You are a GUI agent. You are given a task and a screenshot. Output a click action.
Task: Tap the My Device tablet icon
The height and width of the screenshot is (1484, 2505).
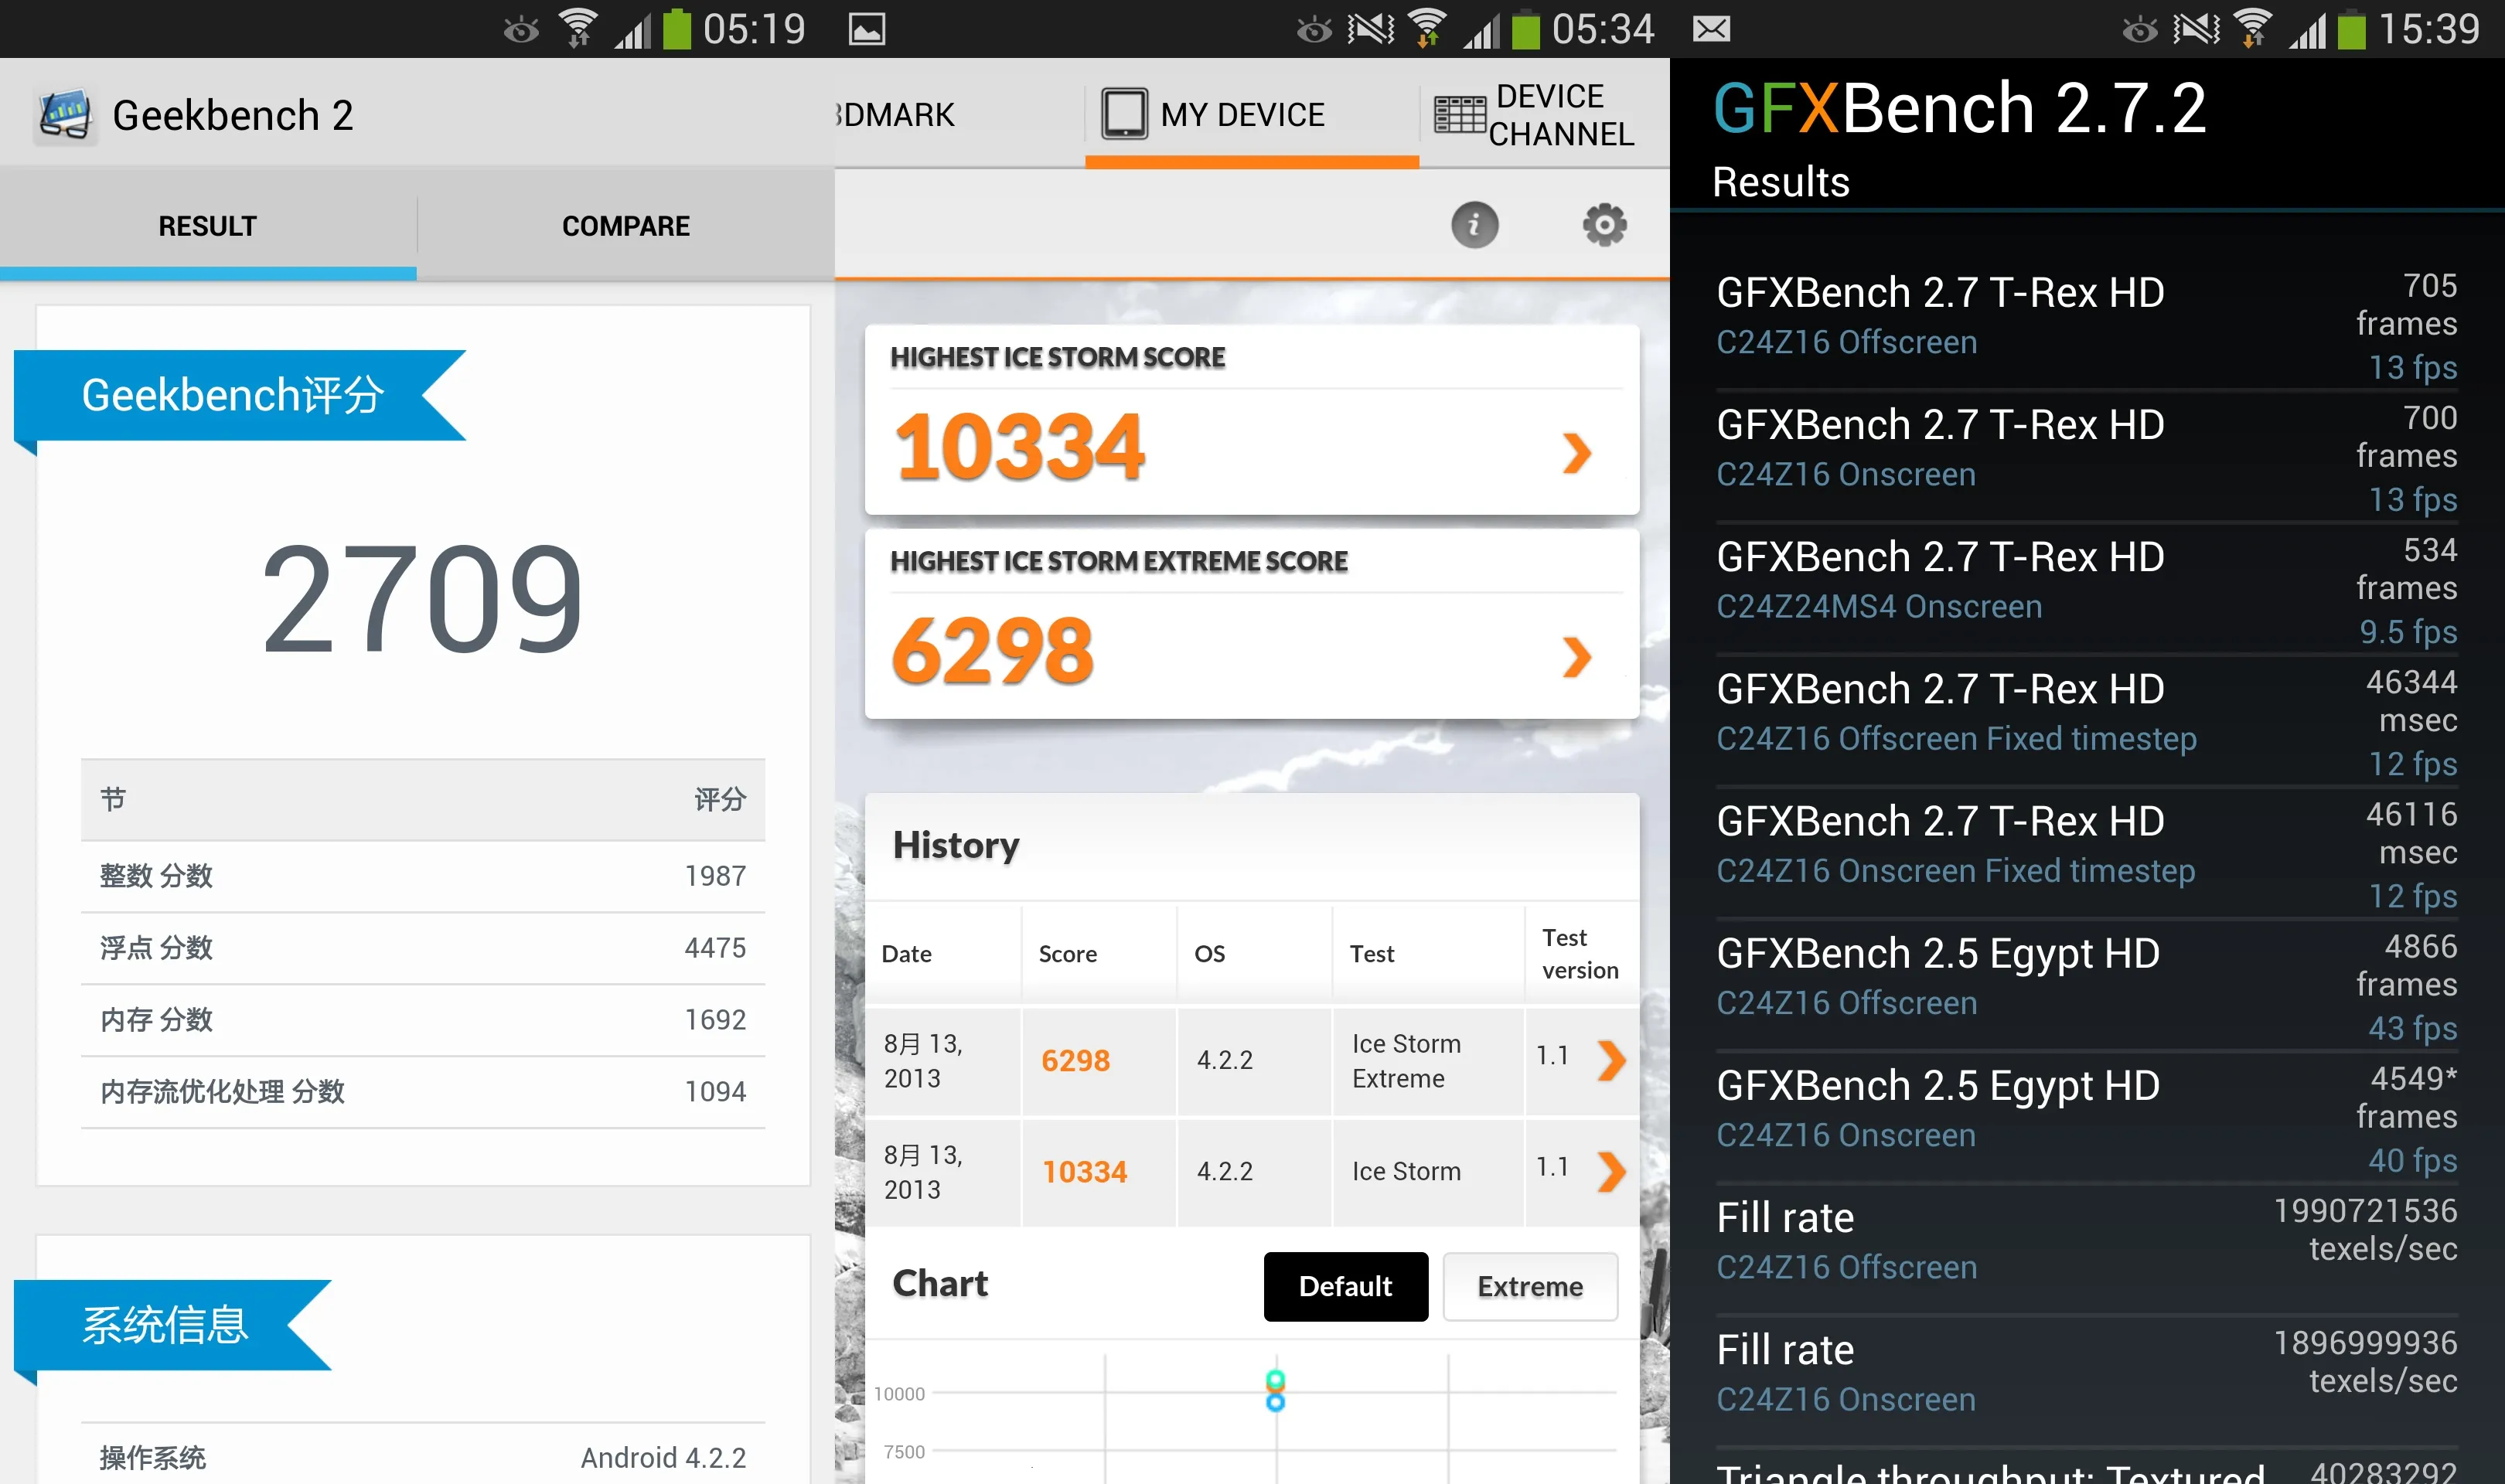pyautogui.click(x=1124, y=113)
